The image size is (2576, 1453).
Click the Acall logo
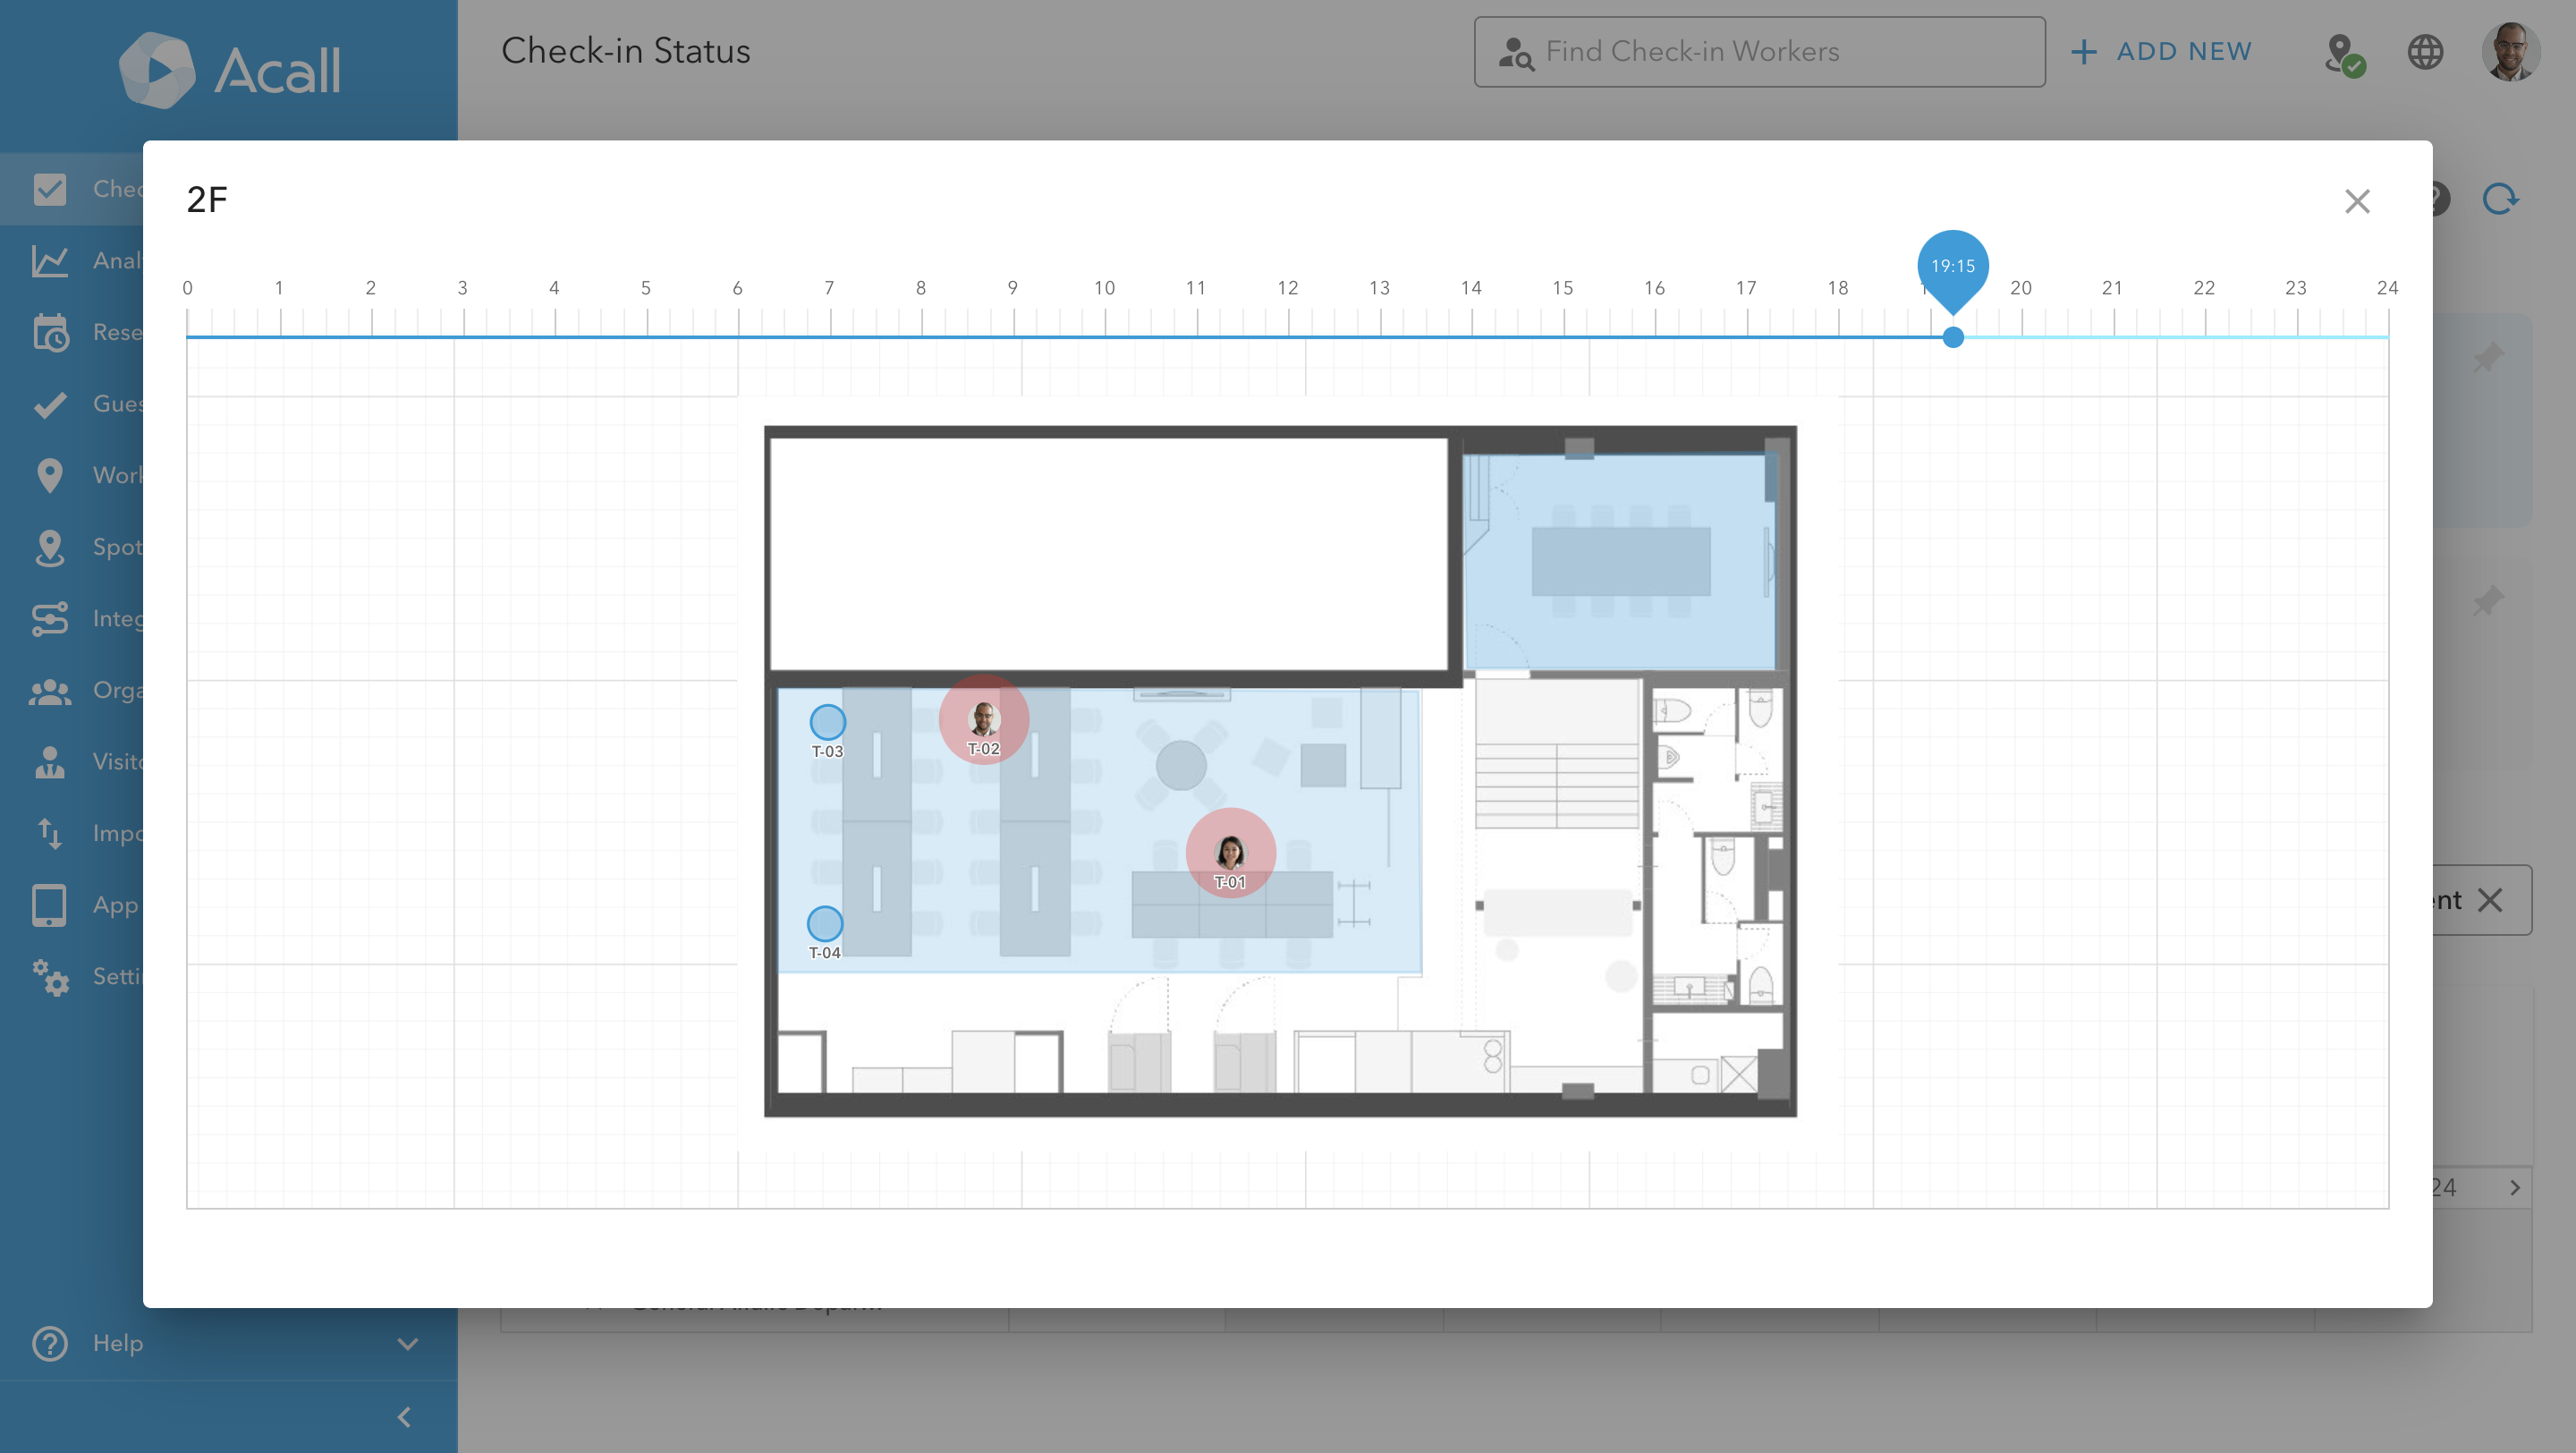[230, 70]
